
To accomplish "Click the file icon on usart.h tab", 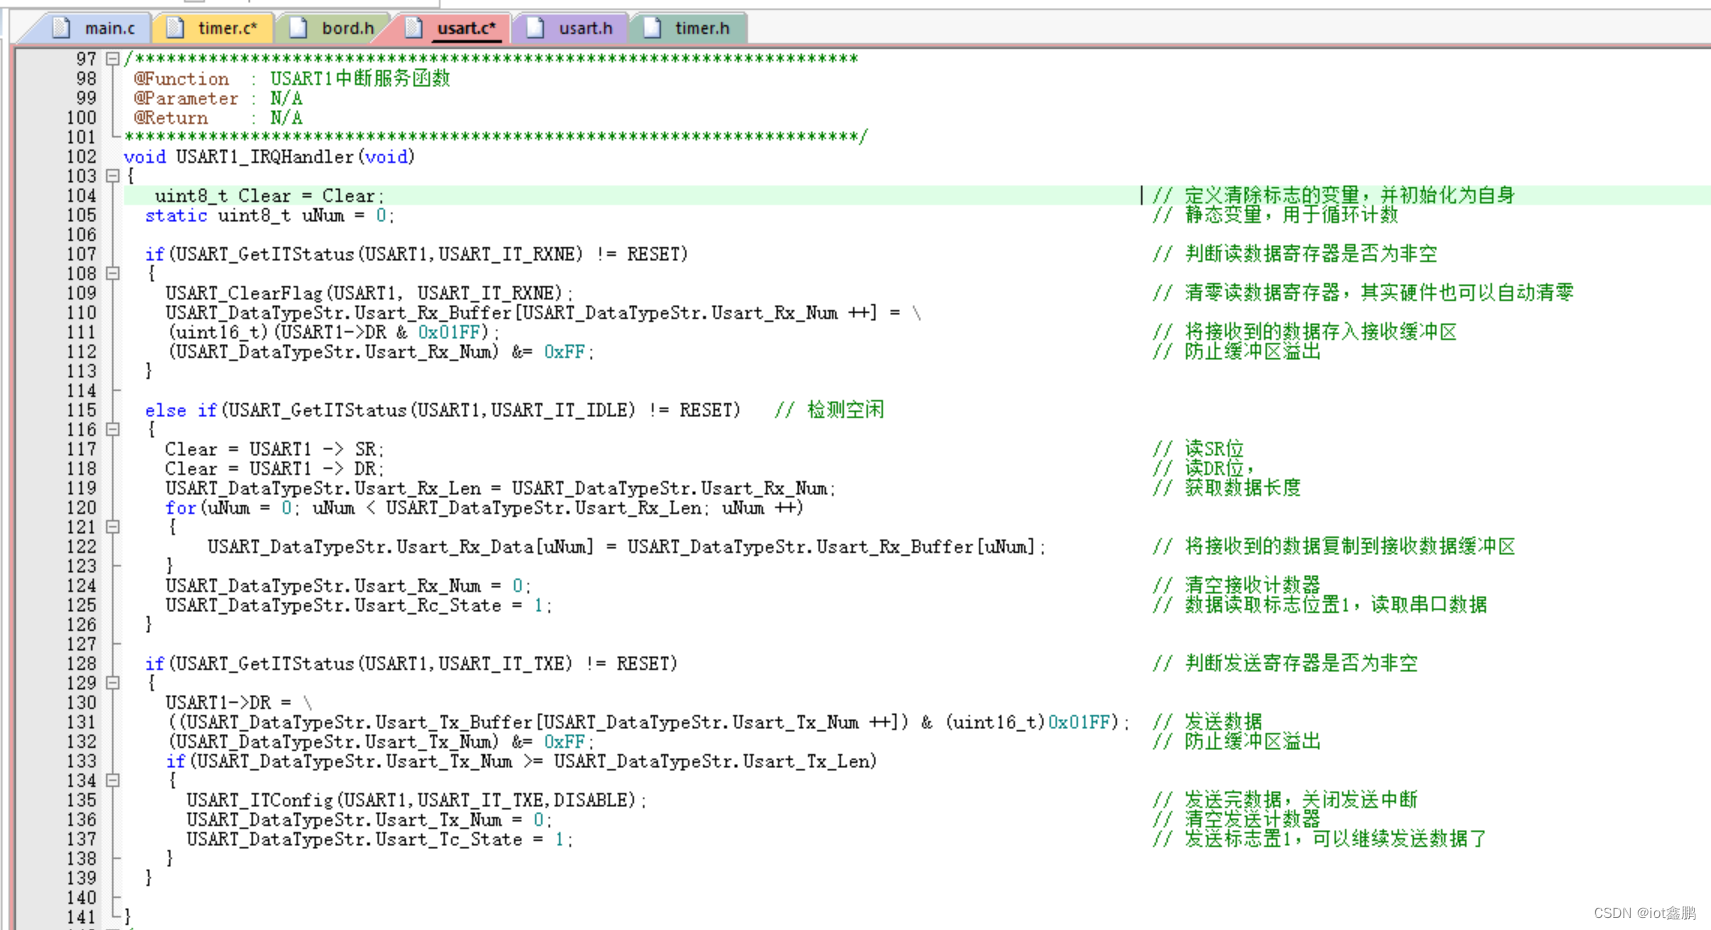I will pyautogui.click(x=535, y=28).
